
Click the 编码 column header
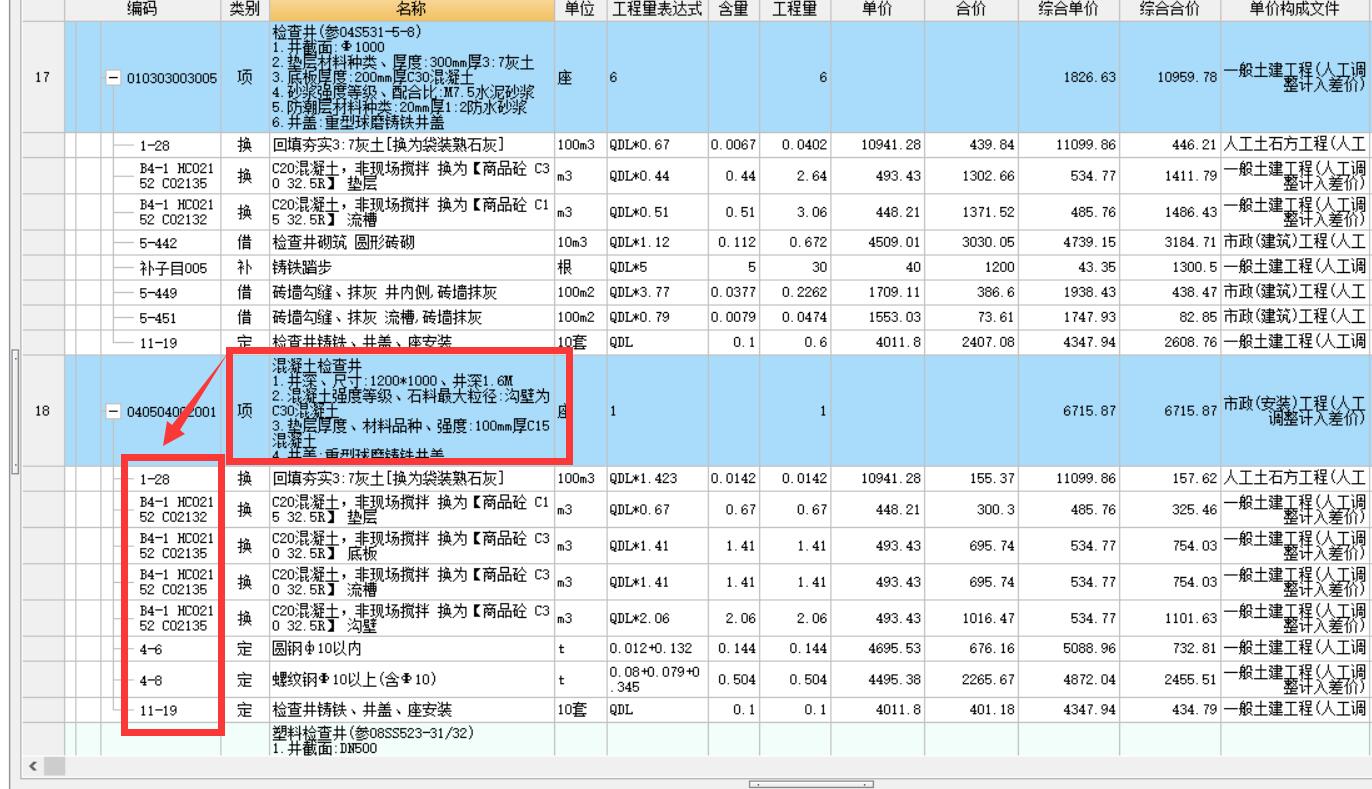click(x=140, y=10)
